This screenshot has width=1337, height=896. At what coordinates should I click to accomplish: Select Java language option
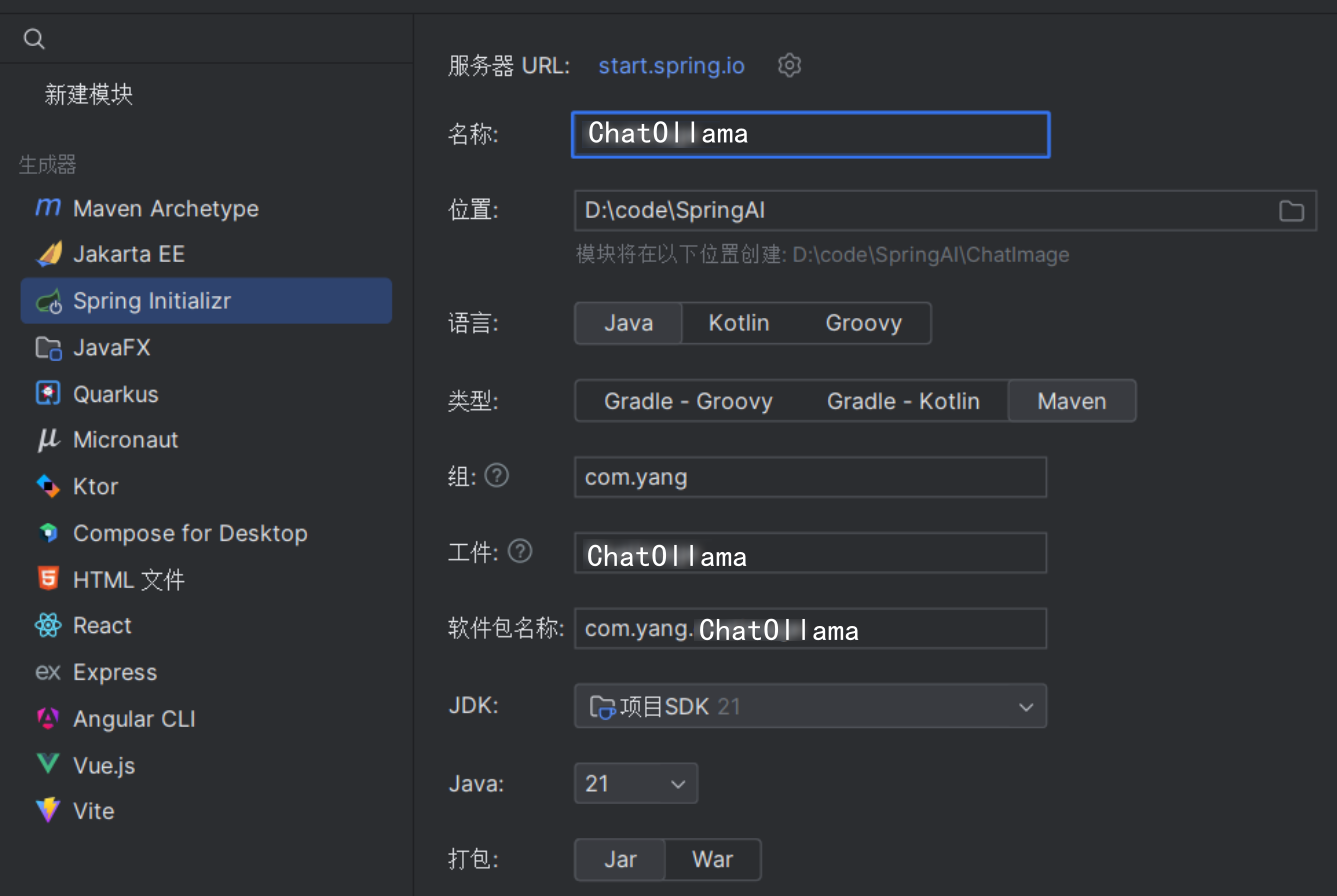click(x=629, y=323)
